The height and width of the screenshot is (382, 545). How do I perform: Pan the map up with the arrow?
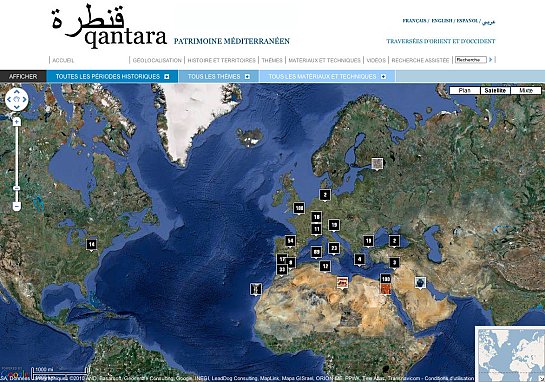point(17,92)
